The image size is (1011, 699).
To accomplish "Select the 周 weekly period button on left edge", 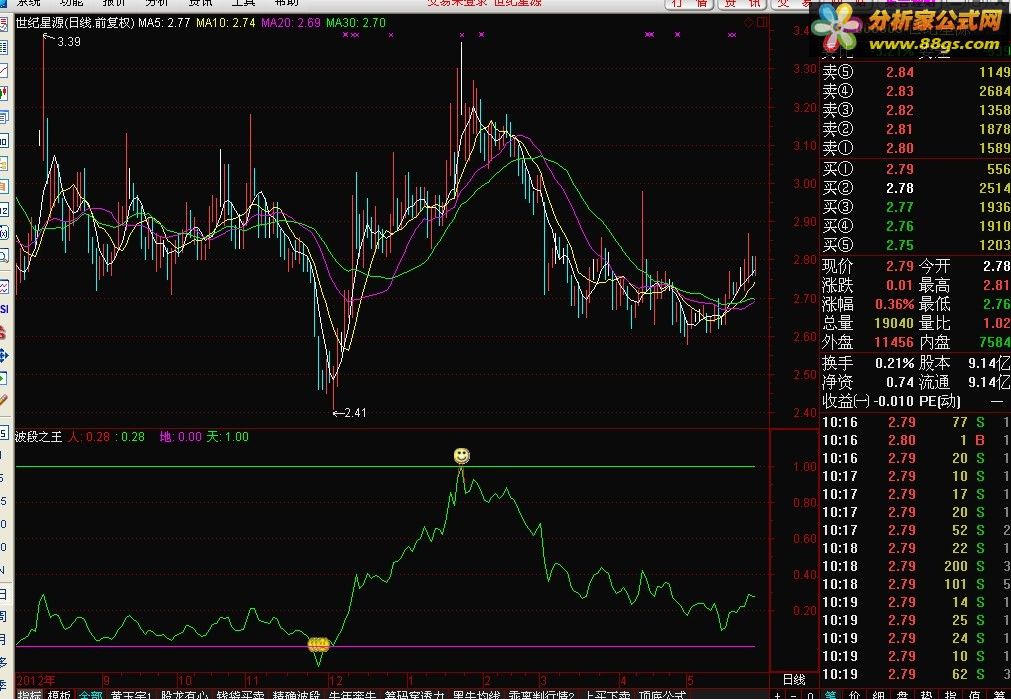I will tap(3, 616).
